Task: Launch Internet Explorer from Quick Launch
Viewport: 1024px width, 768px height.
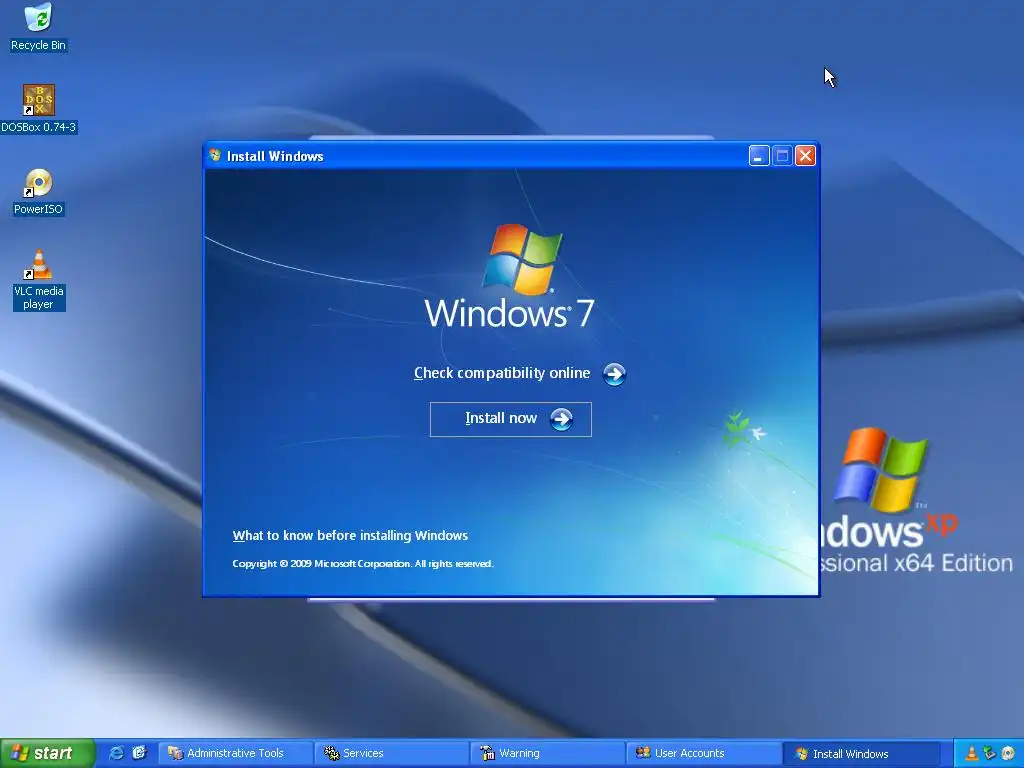Action: click(x=116, y=753)
